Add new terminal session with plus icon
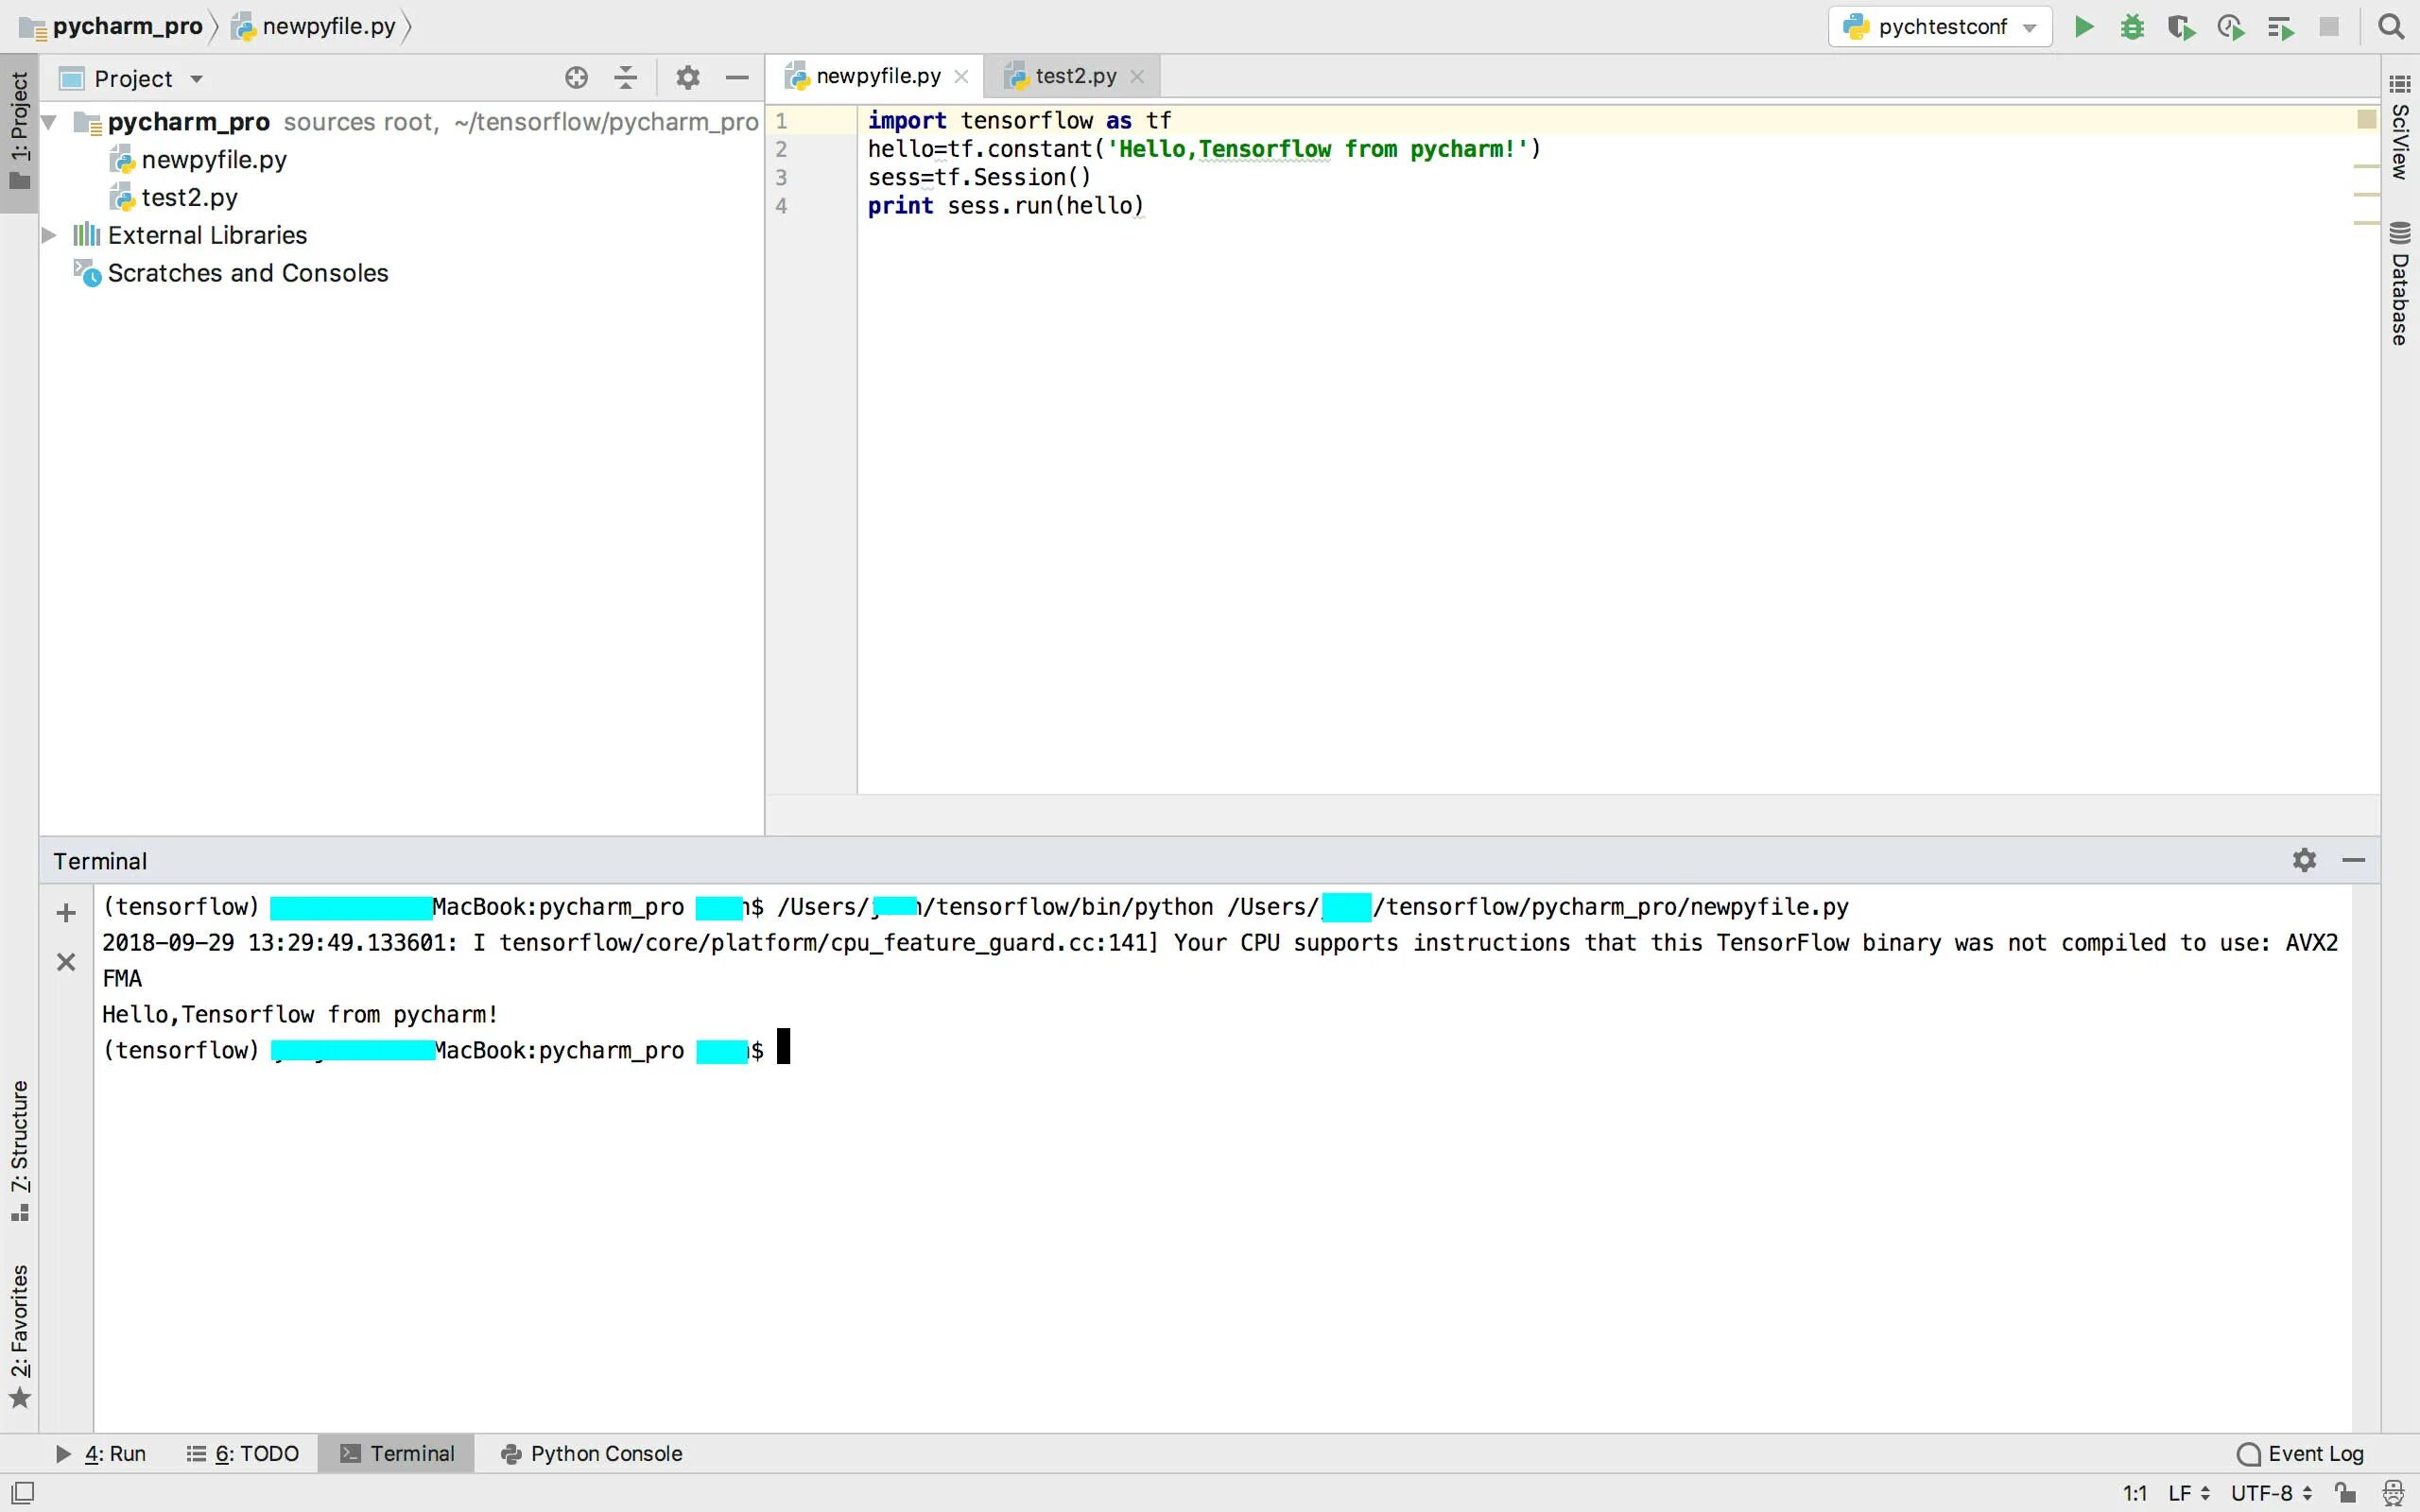Screen dimensions: 2420x1512 click(66, 913)
